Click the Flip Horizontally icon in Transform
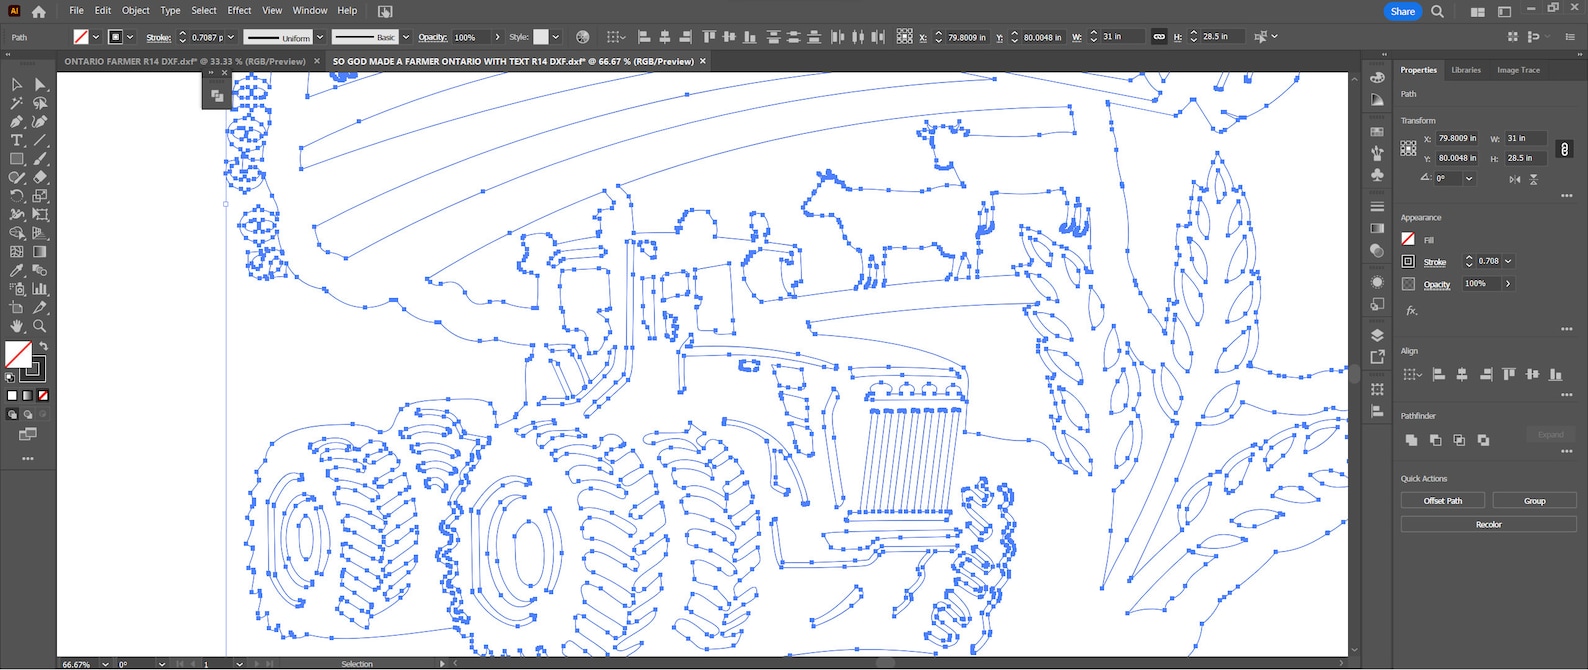The width and height of the screenshot is (1588, 670). (1515, 179)
